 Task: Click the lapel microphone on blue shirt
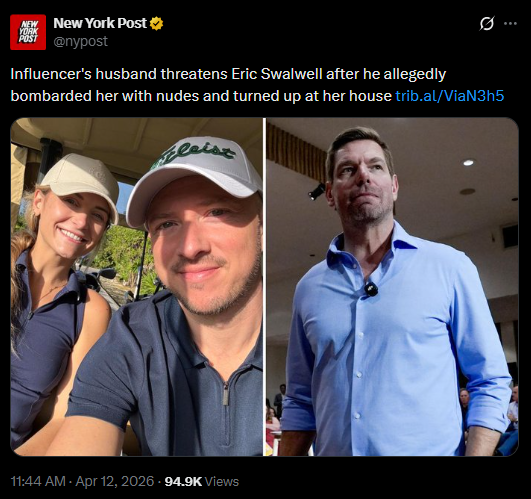coord(370,289)
